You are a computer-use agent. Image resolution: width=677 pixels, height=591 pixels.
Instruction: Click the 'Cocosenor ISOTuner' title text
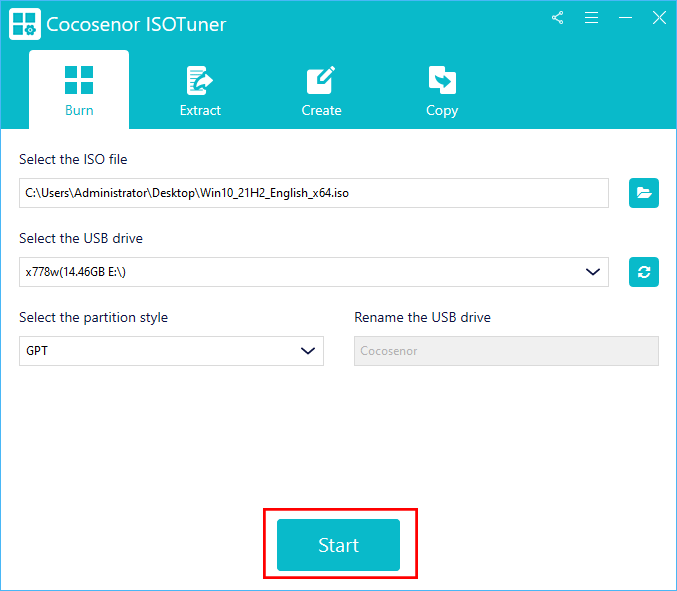pos(136,24)
